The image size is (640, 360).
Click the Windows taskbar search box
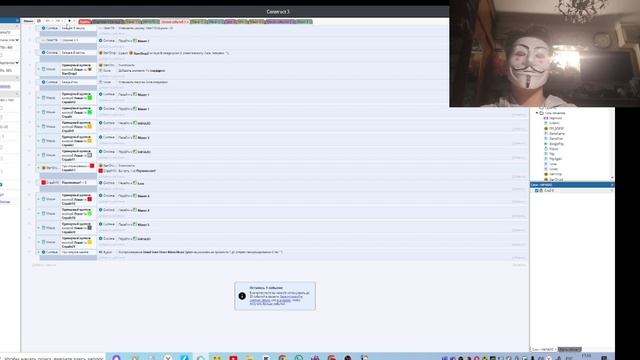pos(52,357)
